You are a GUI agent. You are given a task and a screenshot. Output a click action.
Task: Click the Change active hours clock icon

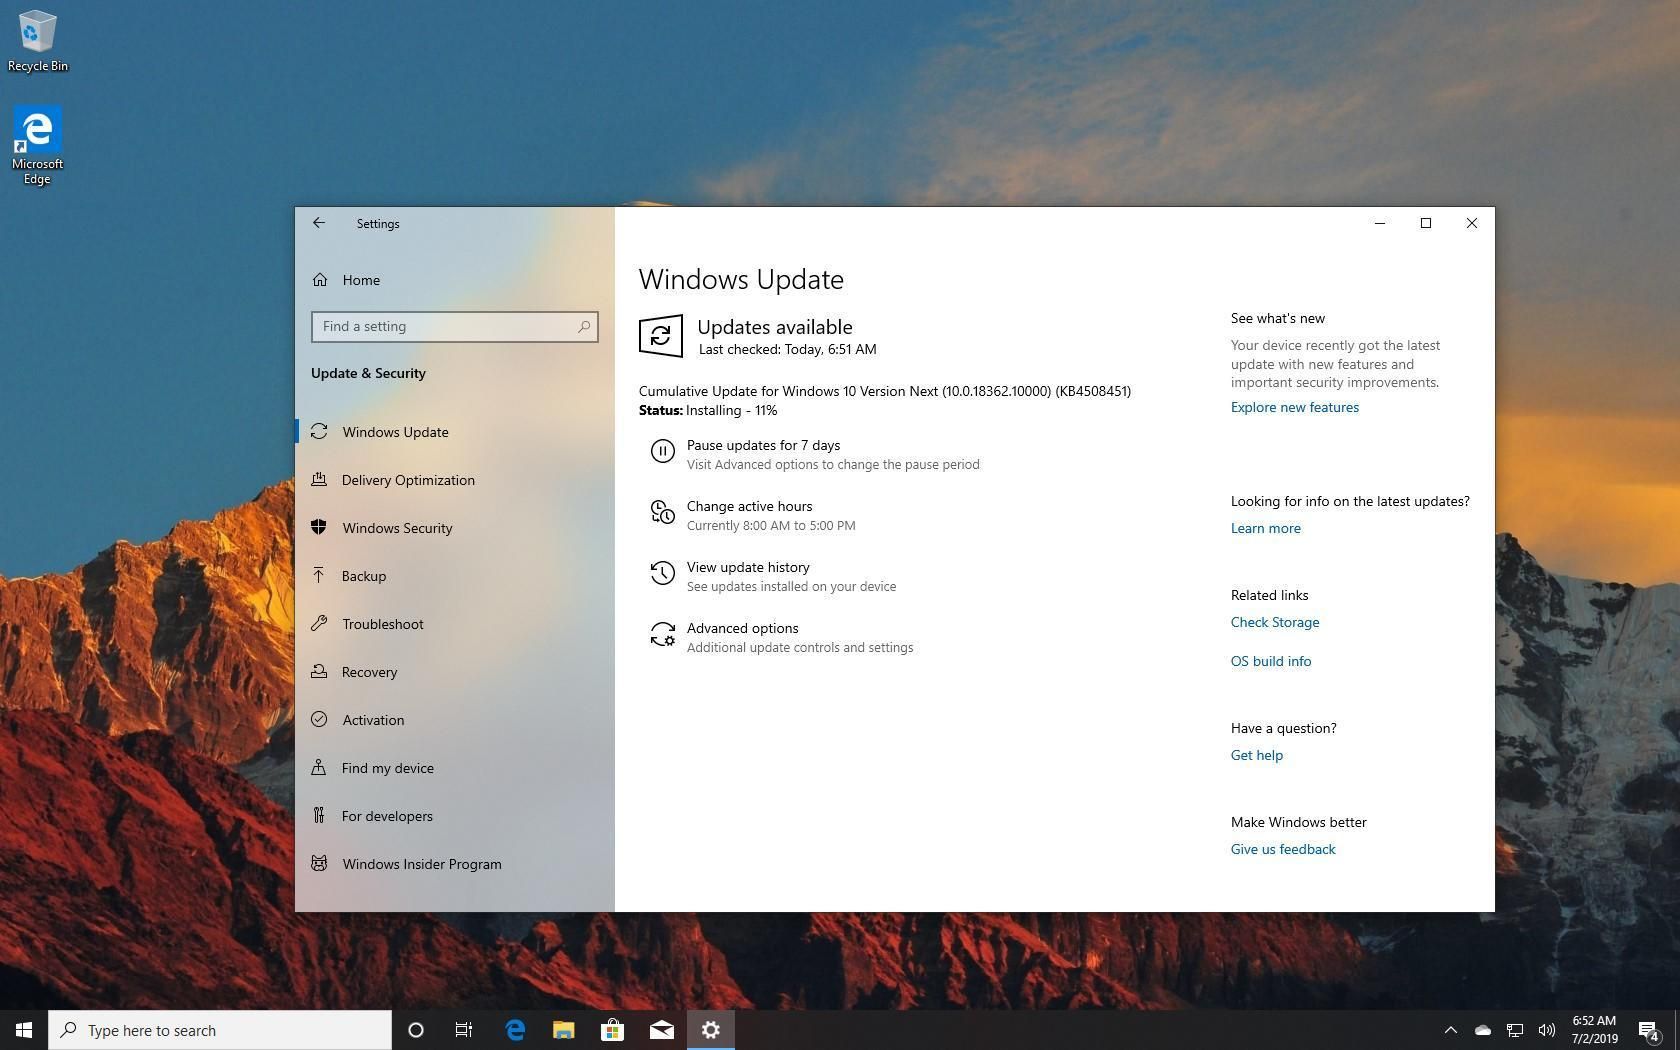662,513
